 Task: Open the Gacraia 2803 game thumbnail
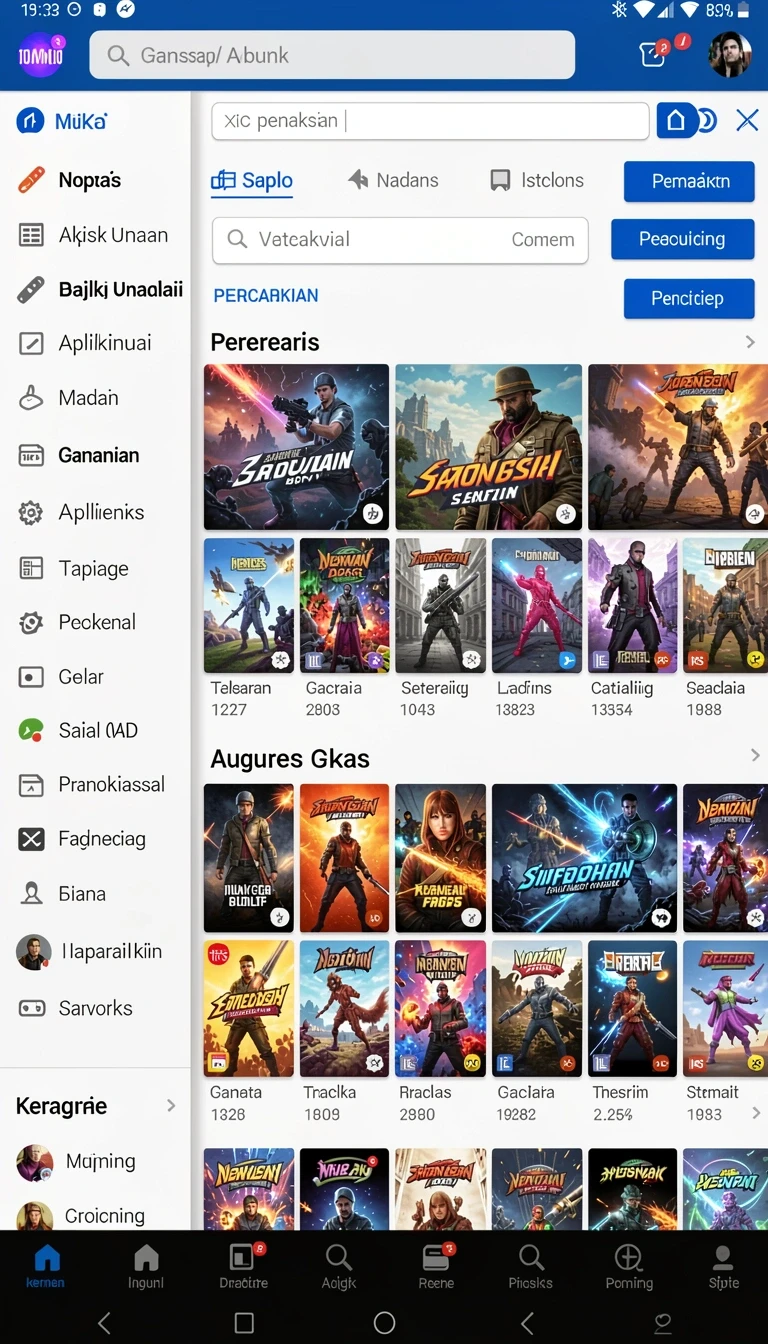click(x=345, y=605)
